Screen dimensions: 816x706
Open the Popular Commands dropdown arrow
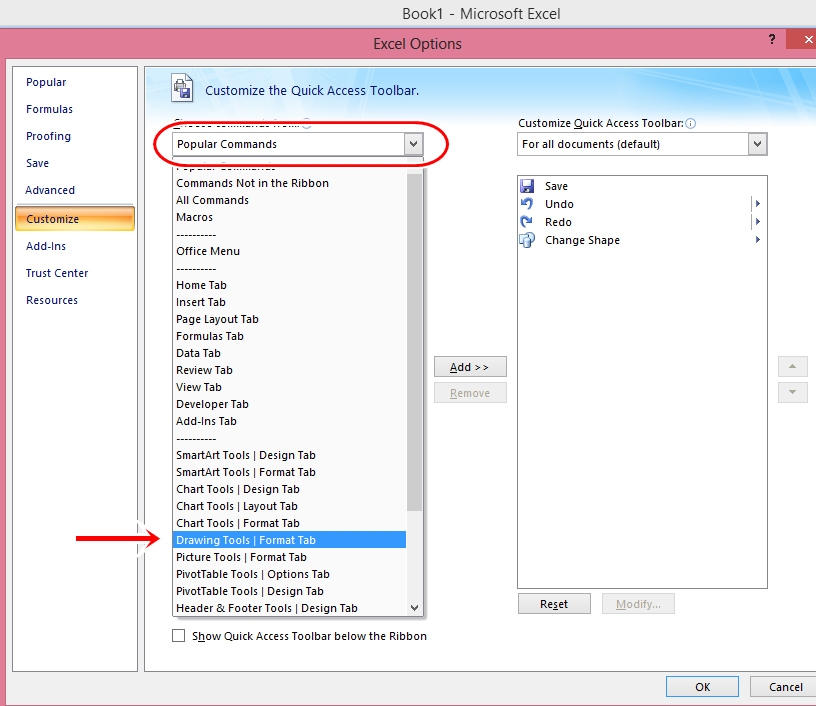pyautogui.click(x=413, y=144)
